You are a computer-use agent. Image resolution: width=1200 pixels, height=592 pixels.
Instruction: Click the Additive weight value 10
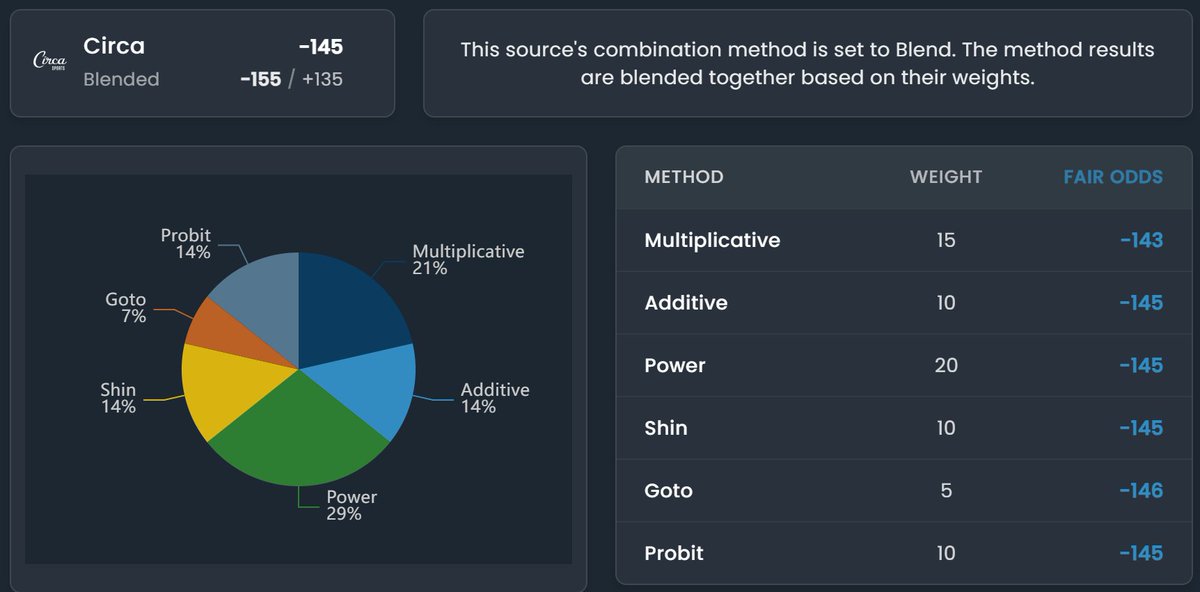[x=945, y=303]
